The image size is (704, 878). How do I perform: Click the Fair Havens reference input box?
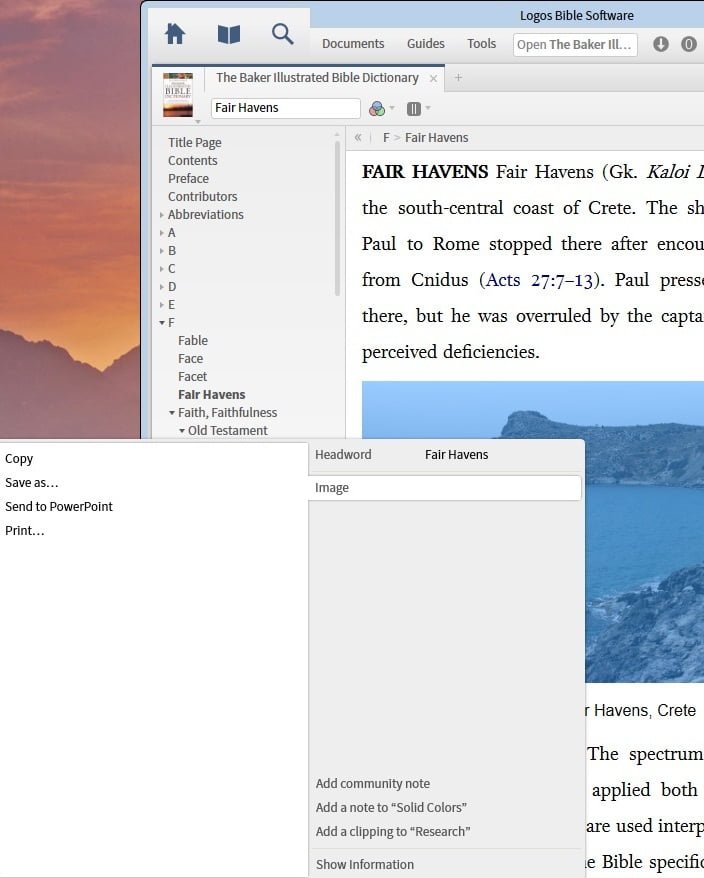286,108
